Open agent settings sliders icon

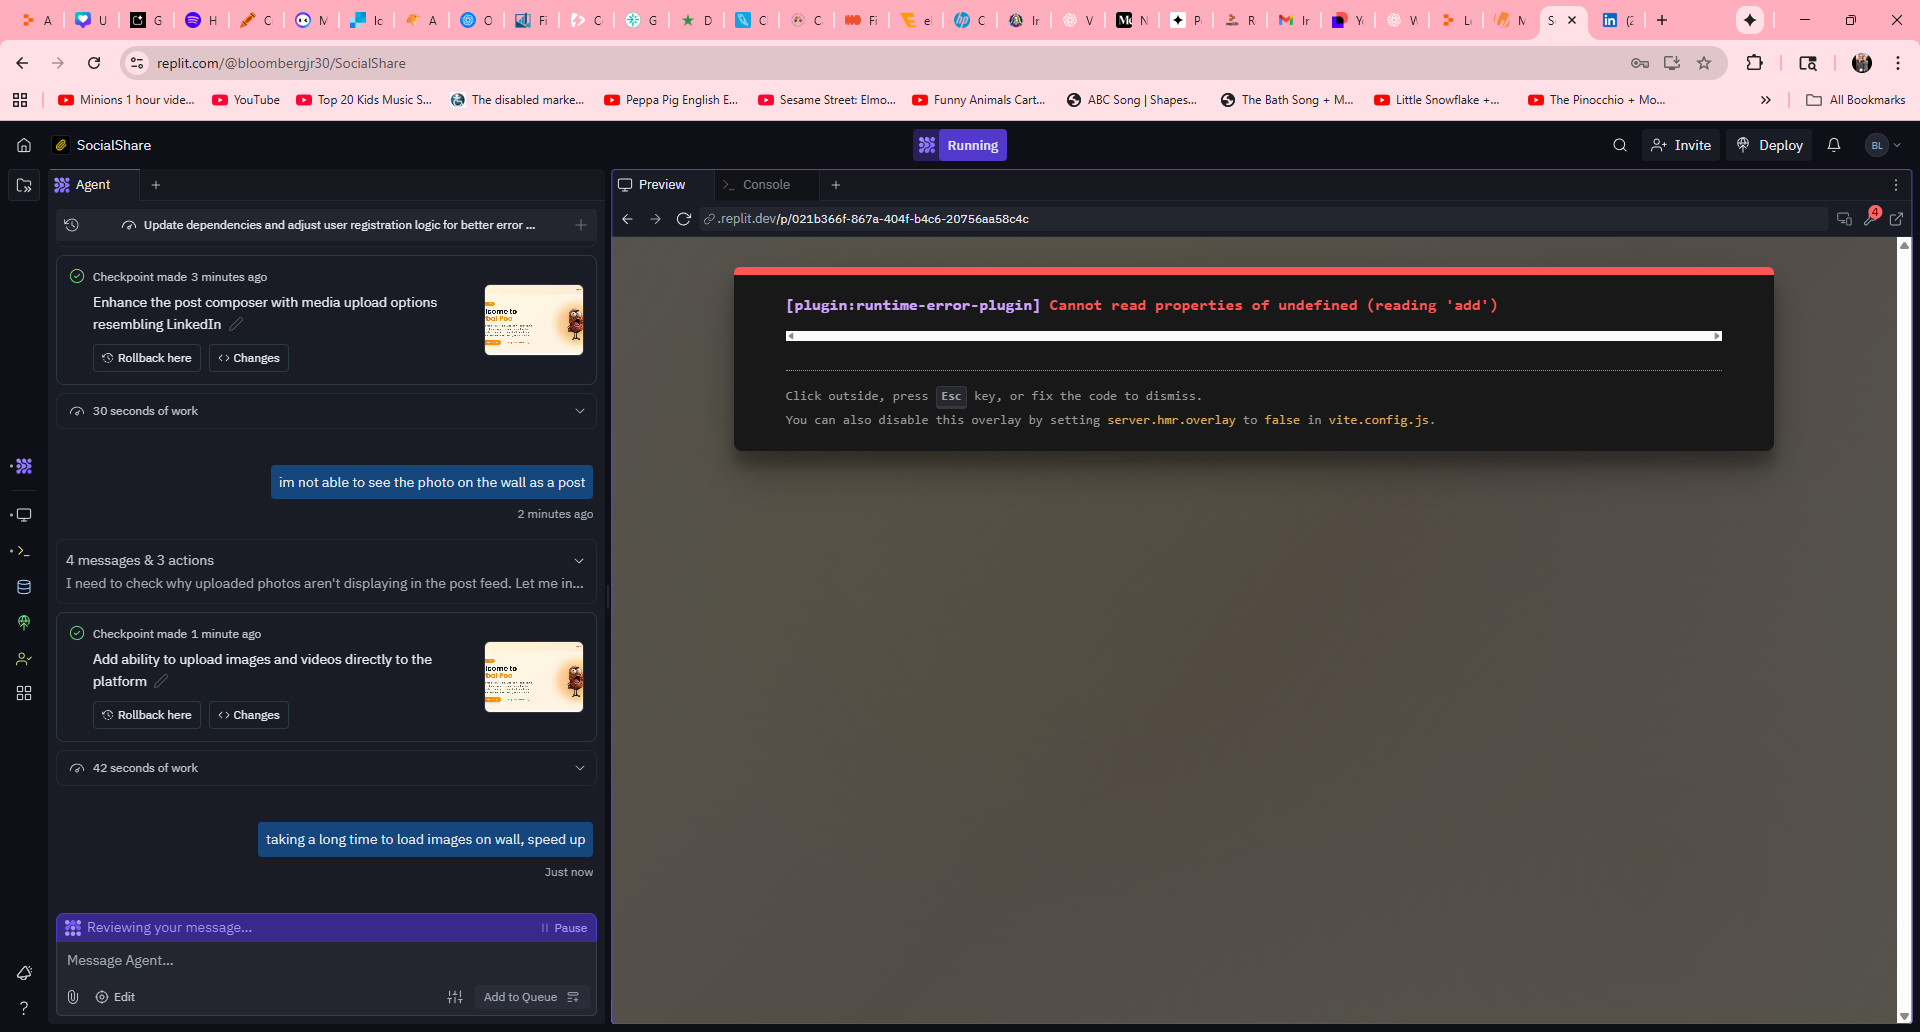(x=455, y=997)
